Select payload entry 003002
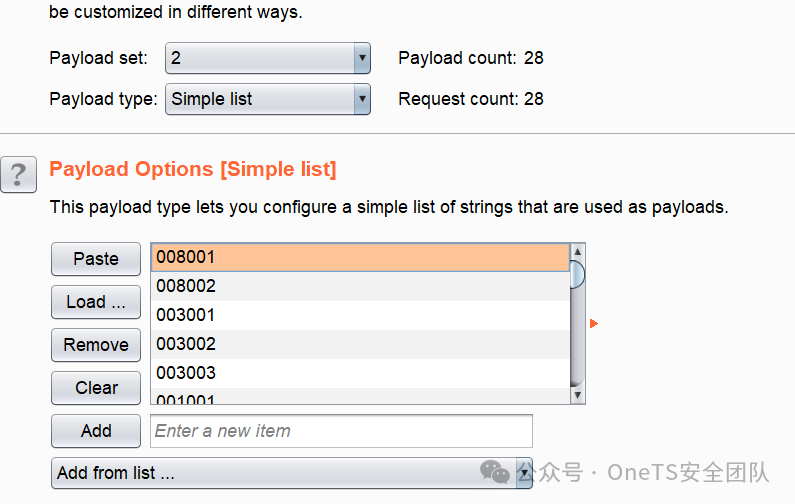The width and height of the screenshot is (795, 504). click(360, 344)
